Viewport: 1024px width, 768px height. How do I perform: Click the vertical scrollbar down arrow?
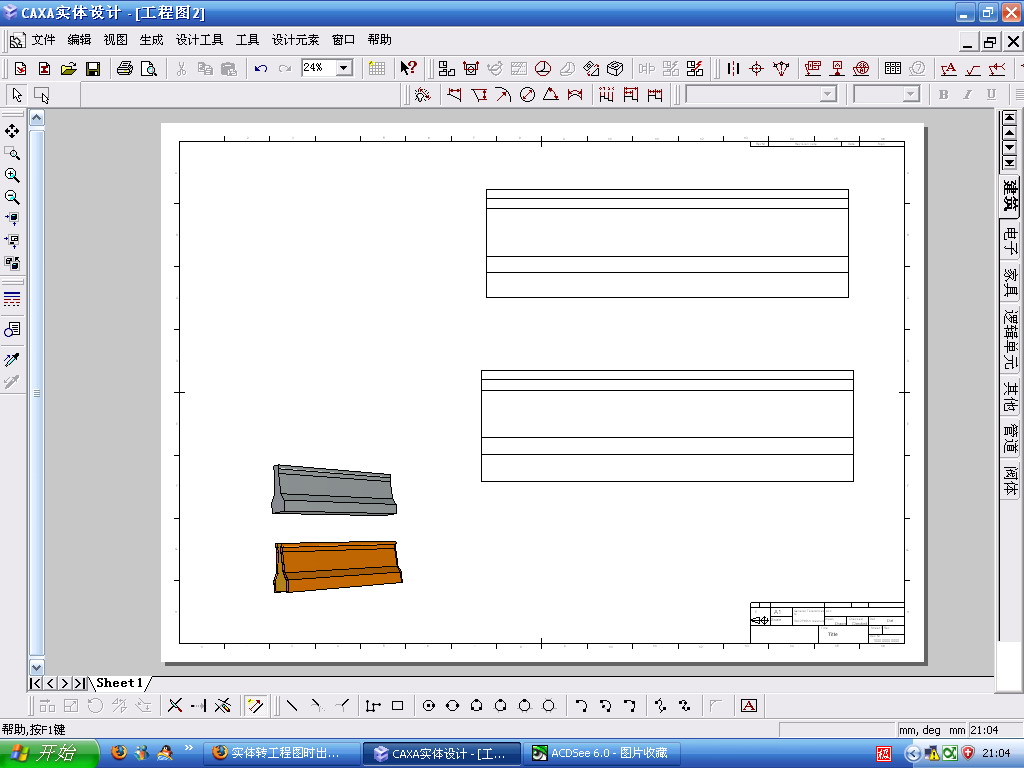point(37,667)
